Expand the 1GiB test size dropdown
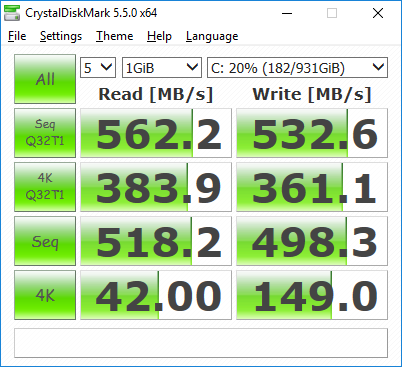 [162, 68]
